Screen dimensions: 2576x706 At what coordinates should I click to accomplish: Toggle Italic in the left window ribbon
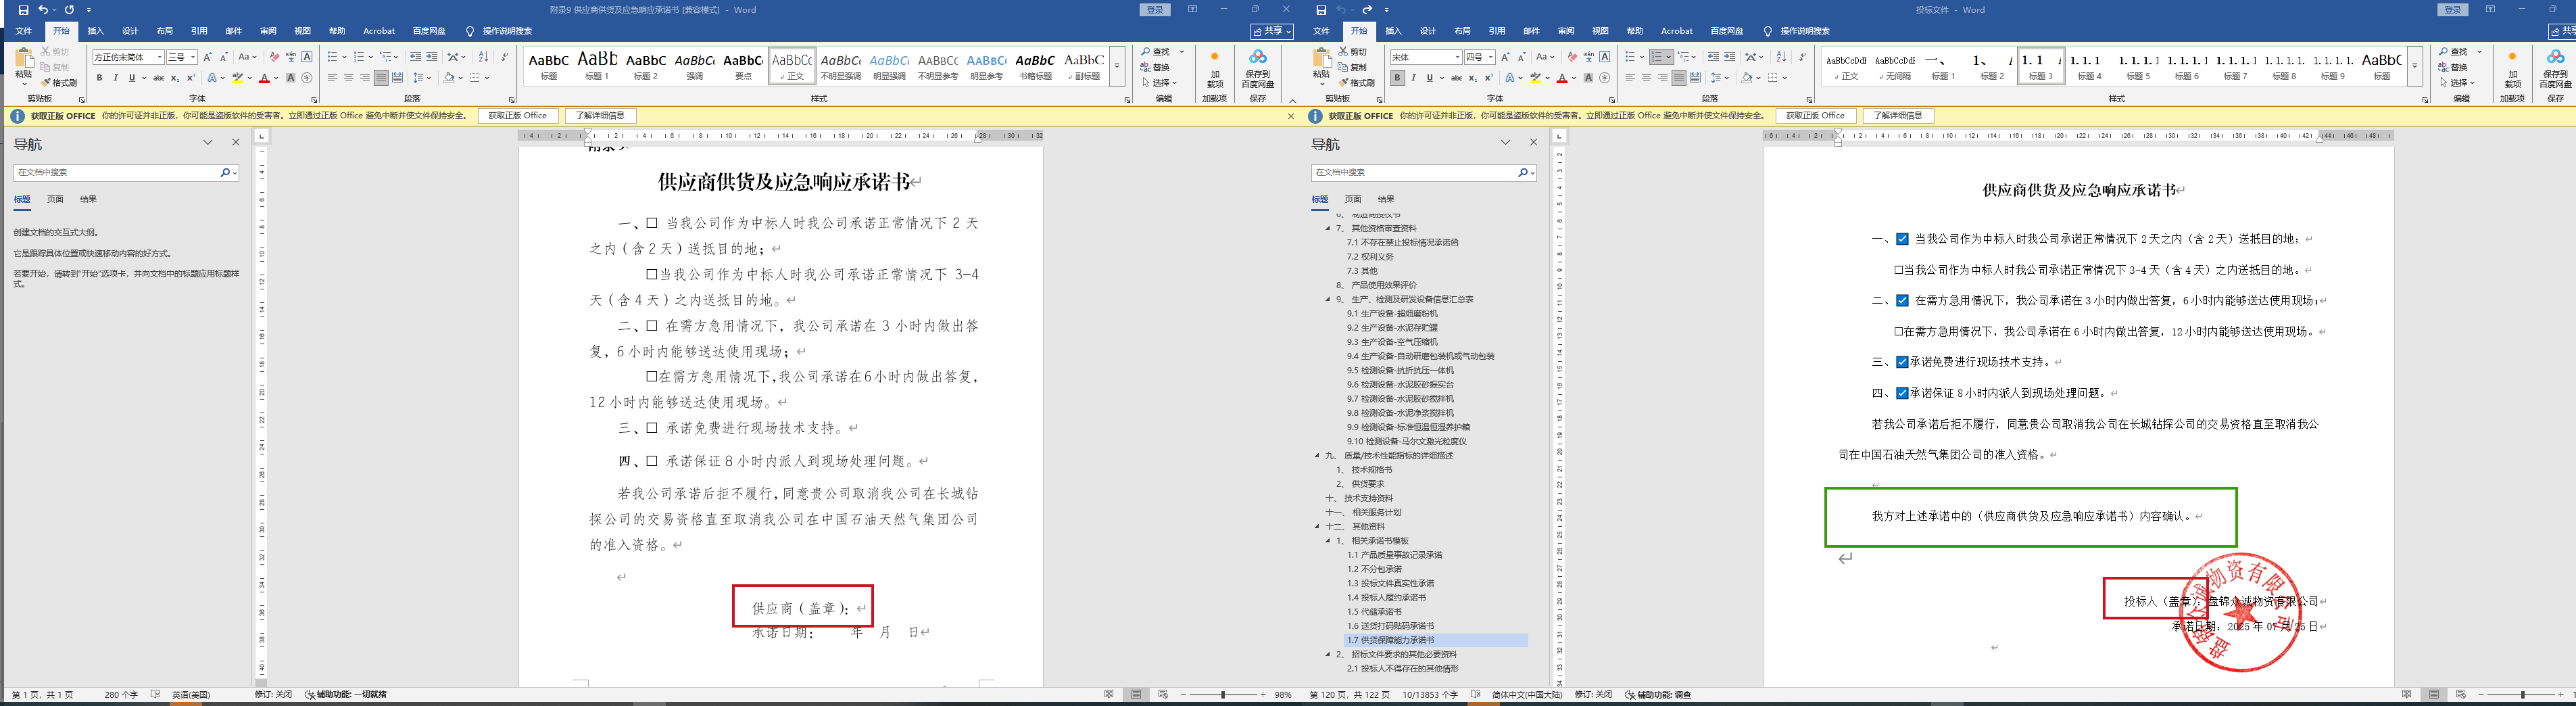[x=115, y=78]
